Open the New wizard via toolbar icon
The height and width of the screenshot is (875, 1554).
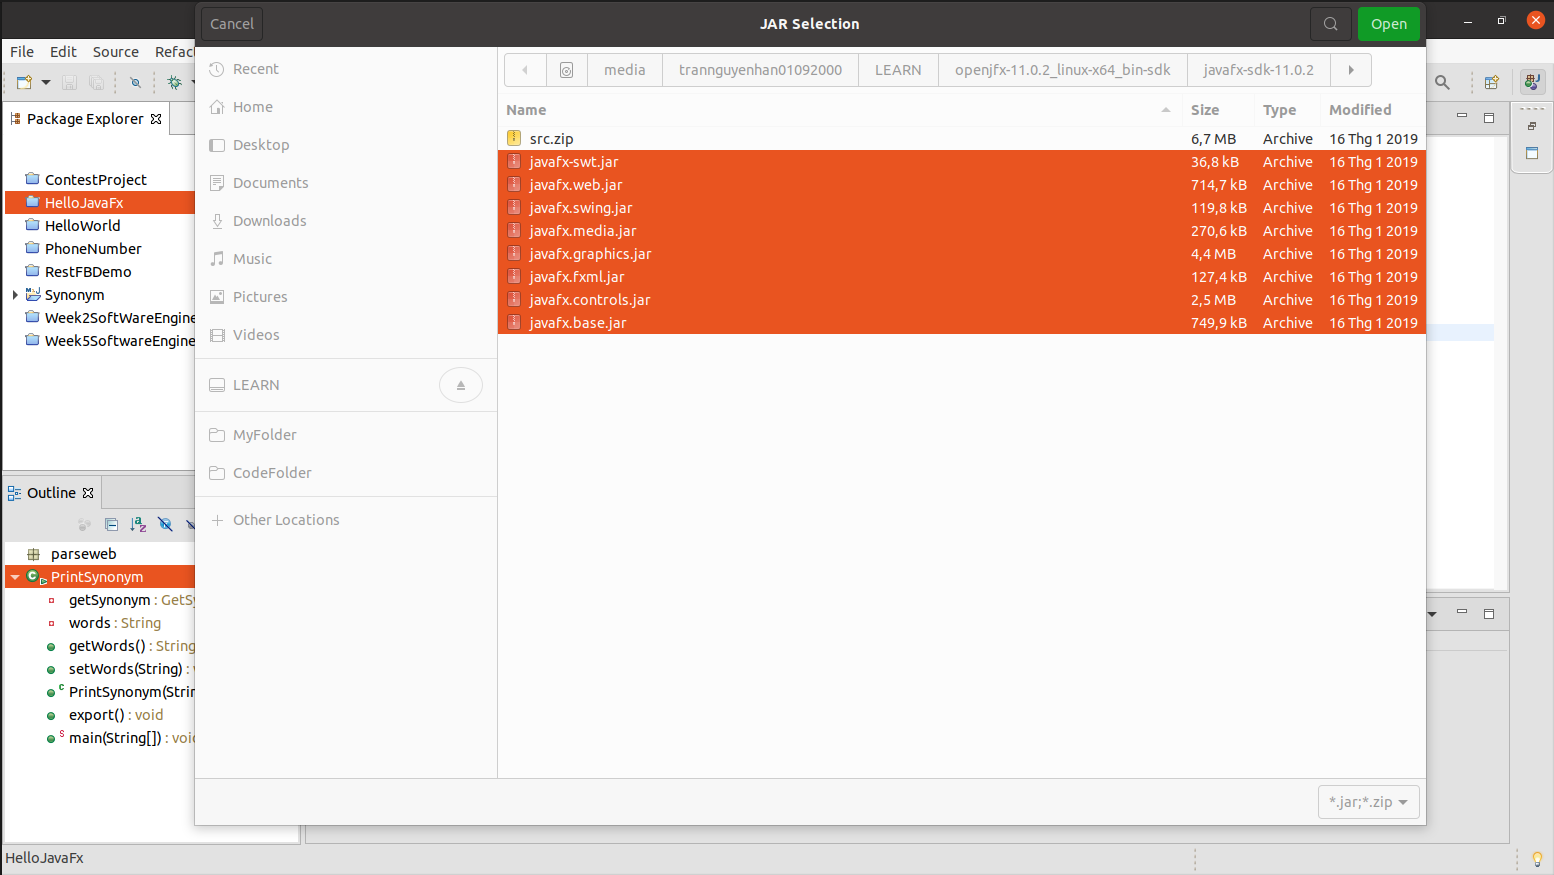coord(23,83)
